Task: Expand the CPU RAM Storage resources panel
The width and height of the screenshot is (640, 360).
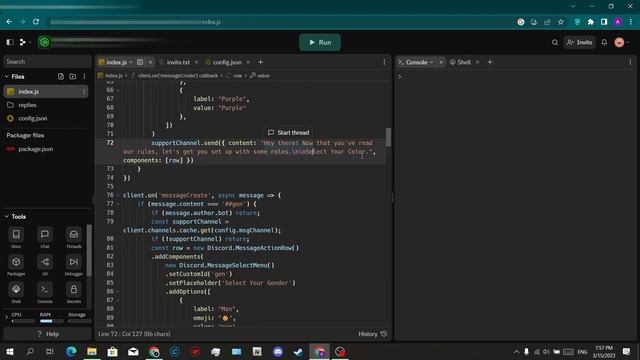Action: point(6,317)
